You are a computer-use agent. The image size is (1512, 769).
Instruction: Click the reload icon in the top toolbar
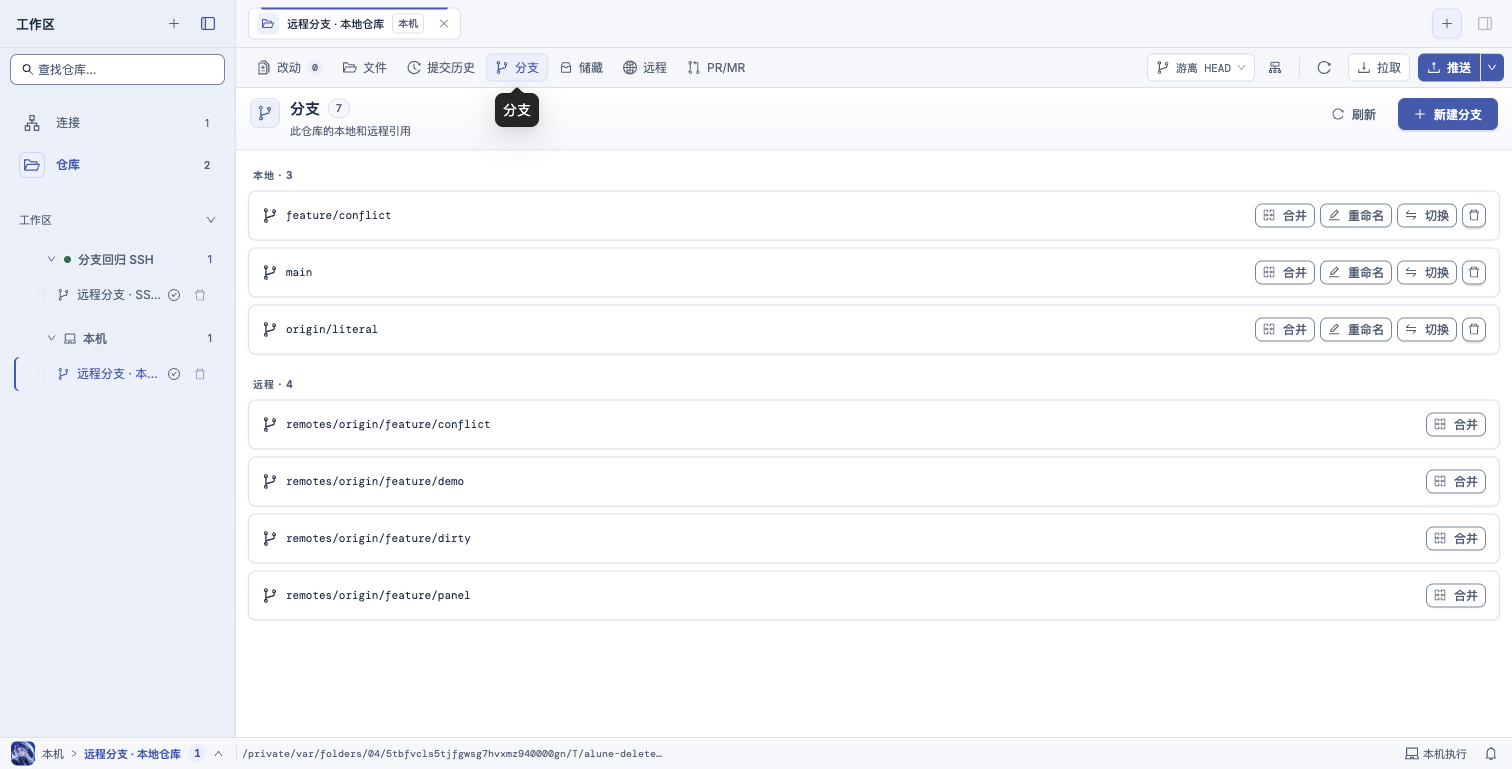point(1324,68)
